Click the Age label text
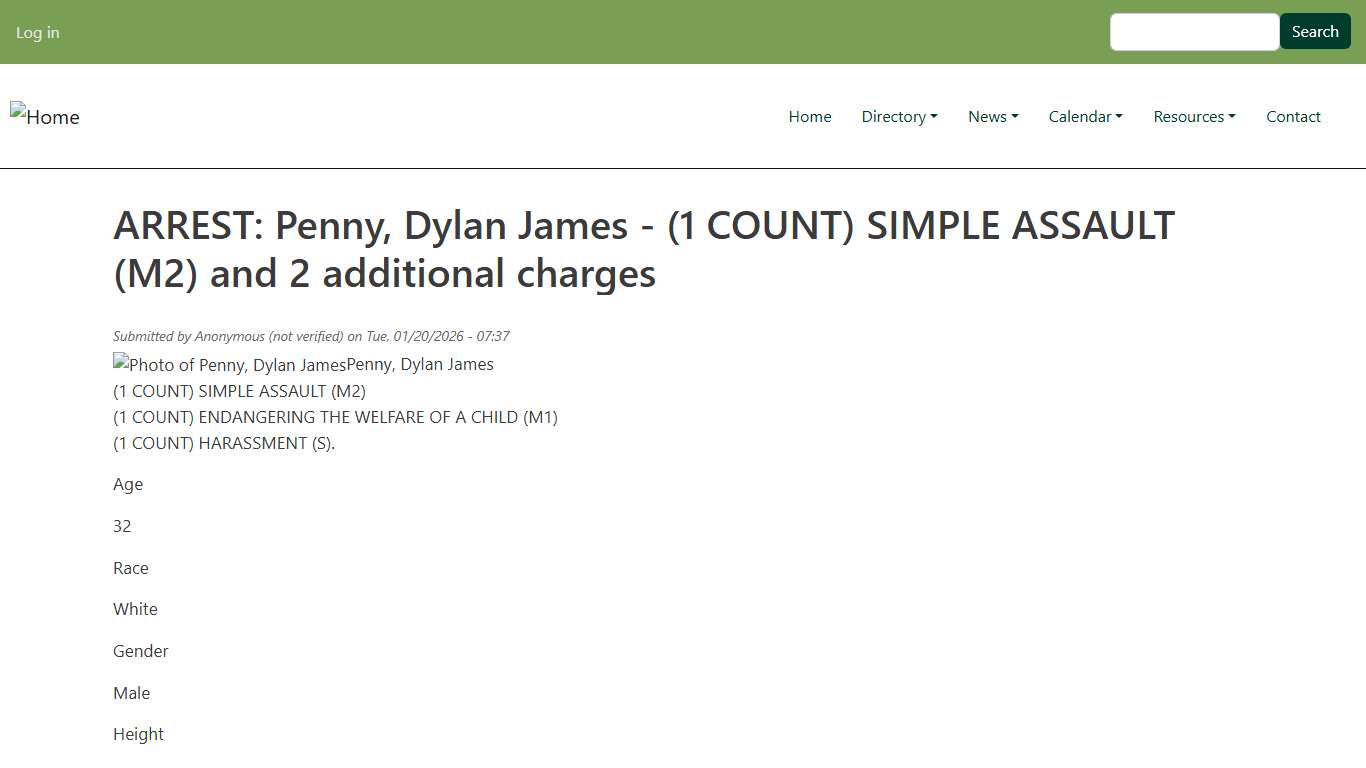The height and width of the screenshot is (768, 1366). pyautogui.click(x=128, y=484)
